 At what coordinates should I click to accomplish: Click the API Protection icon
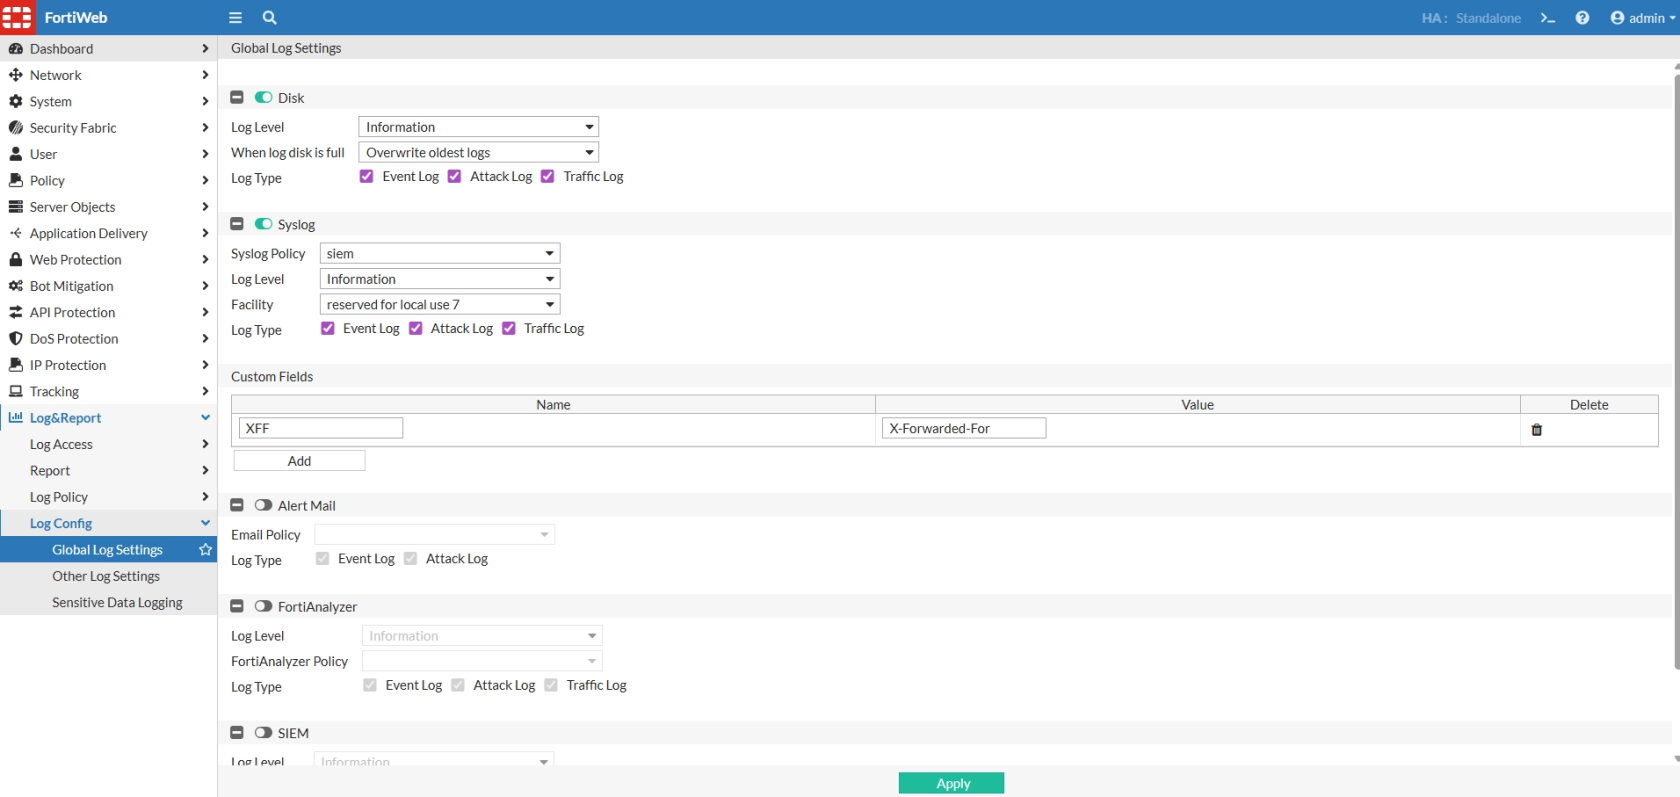pos(16,312)
